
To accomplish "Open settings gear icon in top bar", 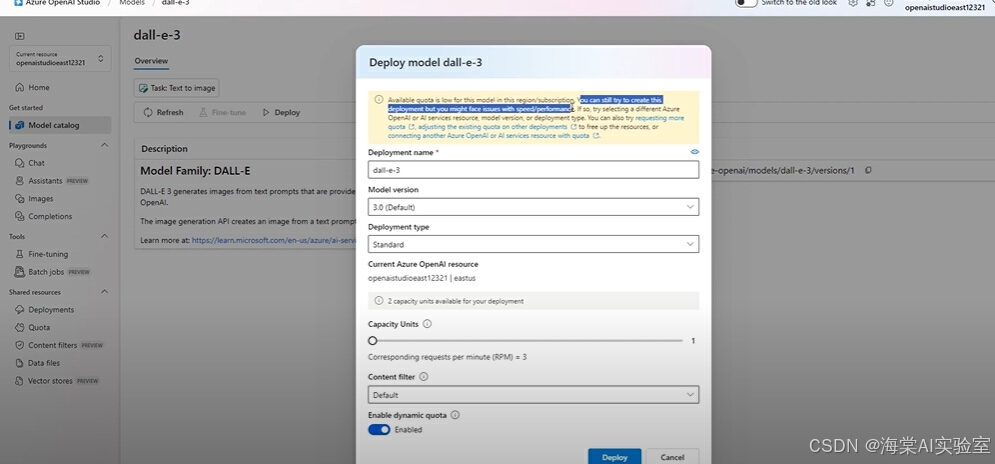I will coord(853,3).
